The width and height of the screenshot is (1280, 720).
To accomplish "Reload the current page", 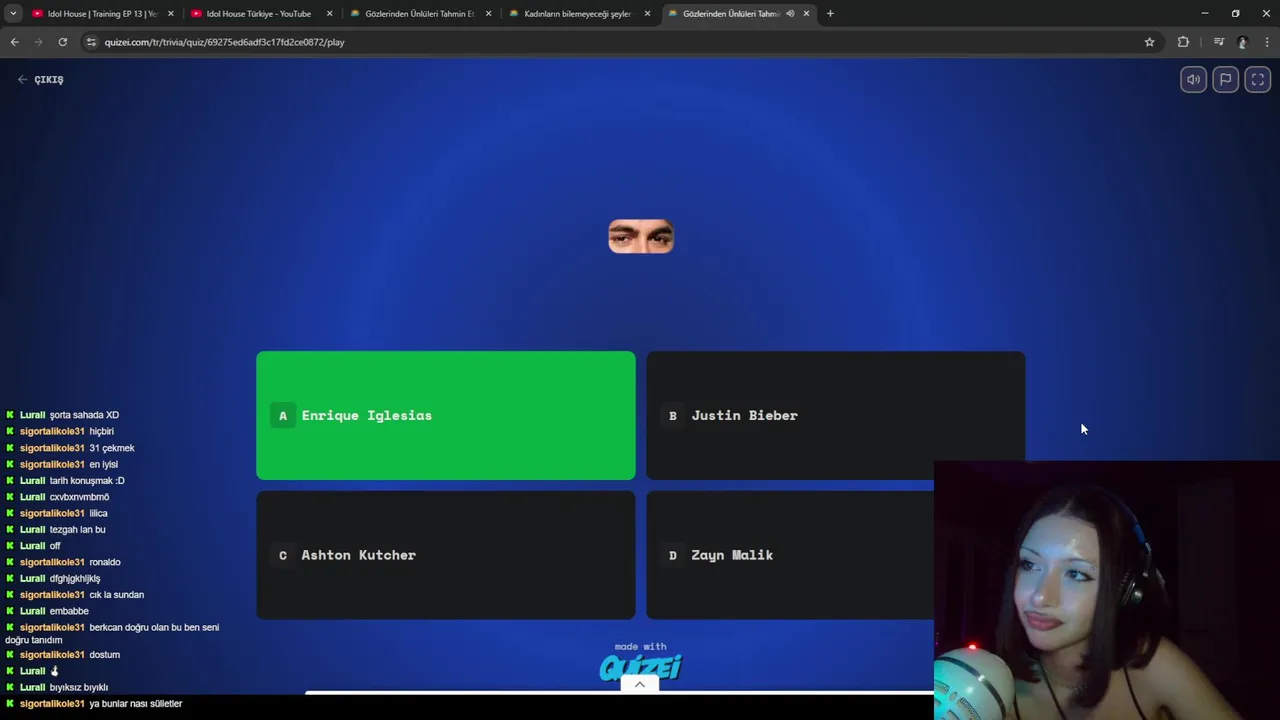I will tap(62, 42).
